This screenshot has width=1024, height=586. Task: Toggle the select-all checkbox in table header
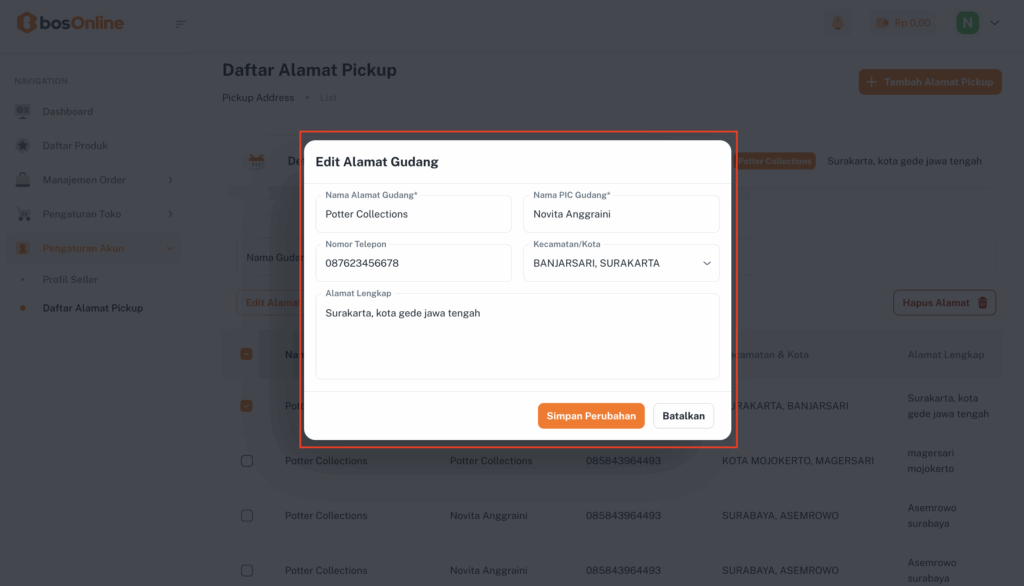tap(246, 354)
